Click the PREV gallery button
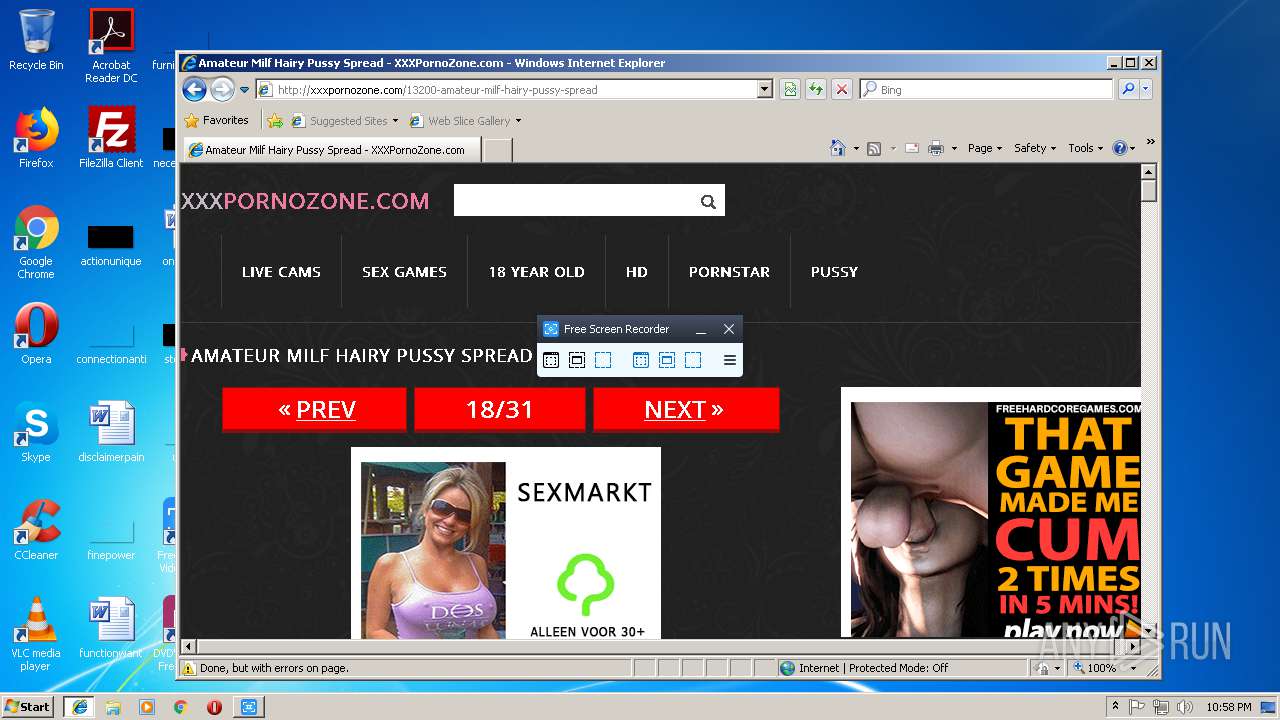Viewport: 1280px width, 720px height. click(x=314, y=409)
